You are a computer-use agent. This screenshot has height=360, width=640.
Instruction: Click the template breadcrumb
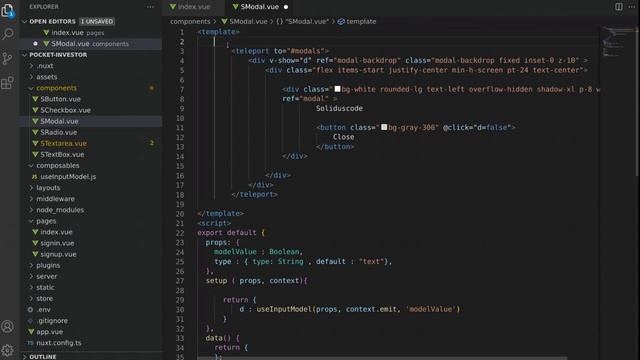pos(357,22)
